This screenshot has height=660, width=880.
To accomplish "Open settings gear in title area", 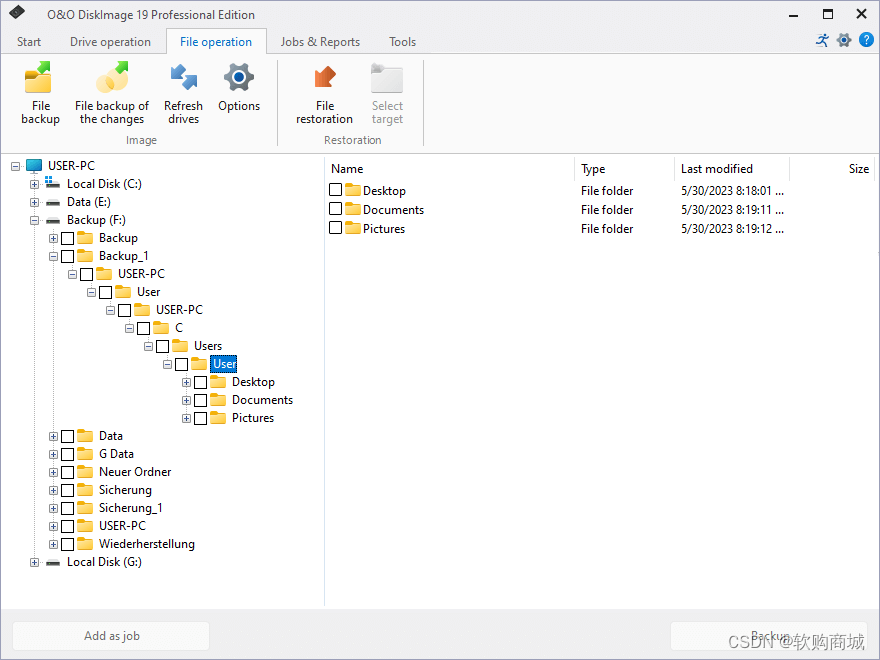I will [844, 40].
